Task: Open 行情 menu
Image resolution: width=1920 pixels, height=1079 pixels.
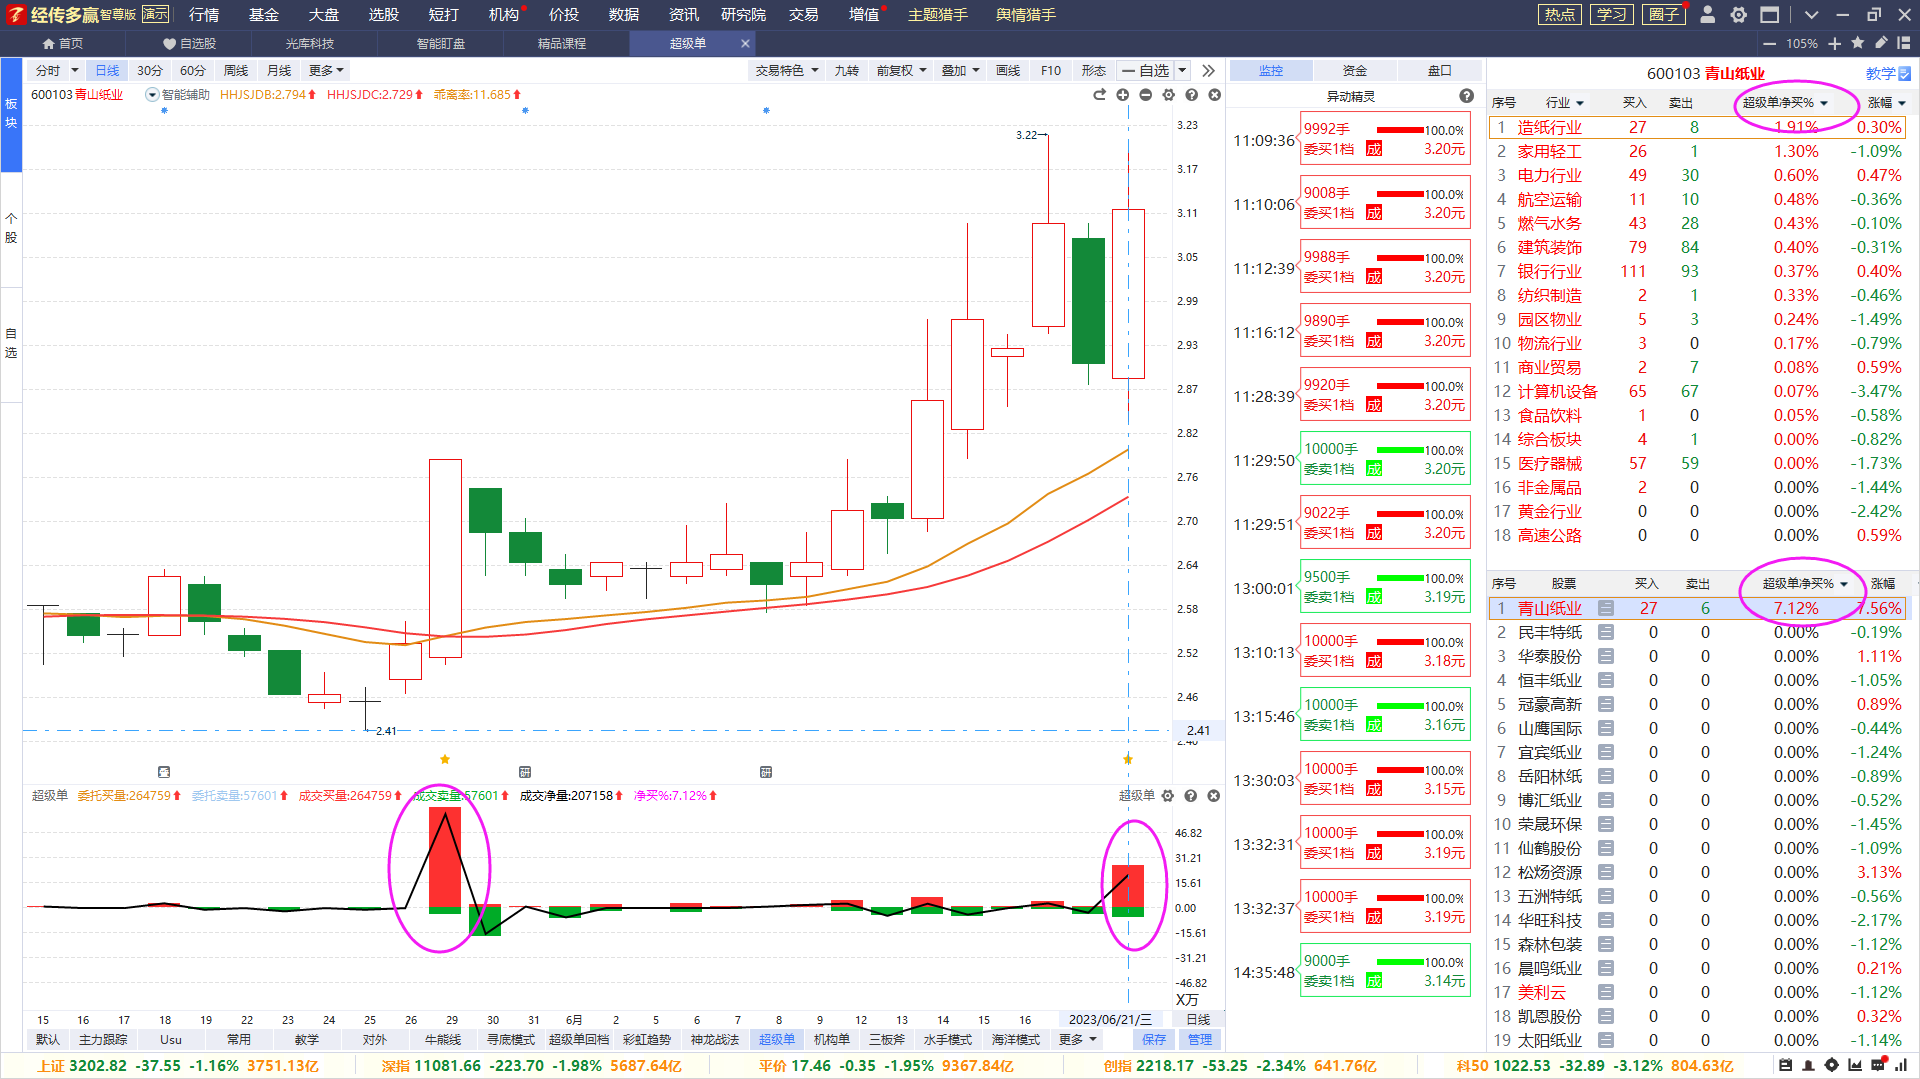Action: pyautogui.click(x=204, y=15)
